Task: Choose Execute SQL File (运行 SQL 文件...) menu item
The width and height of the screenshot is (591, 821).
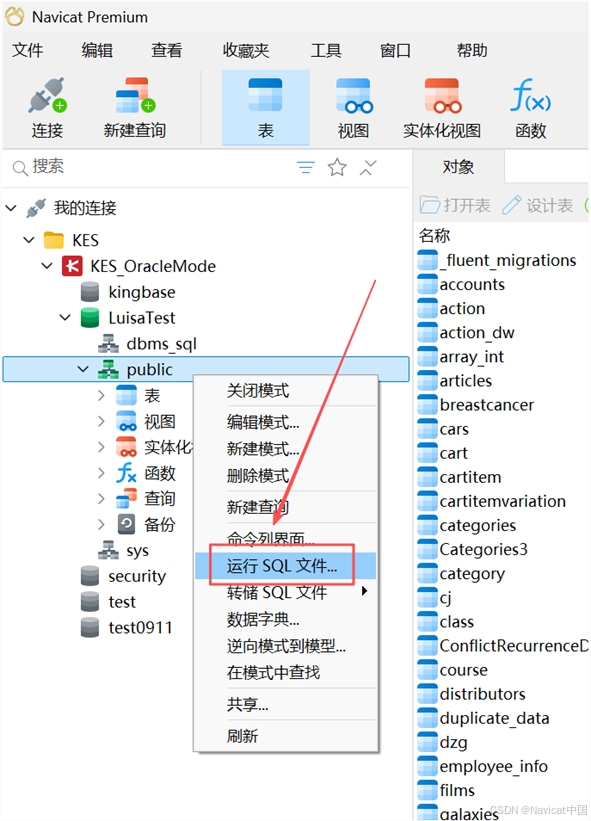Action: pos(286,565)
